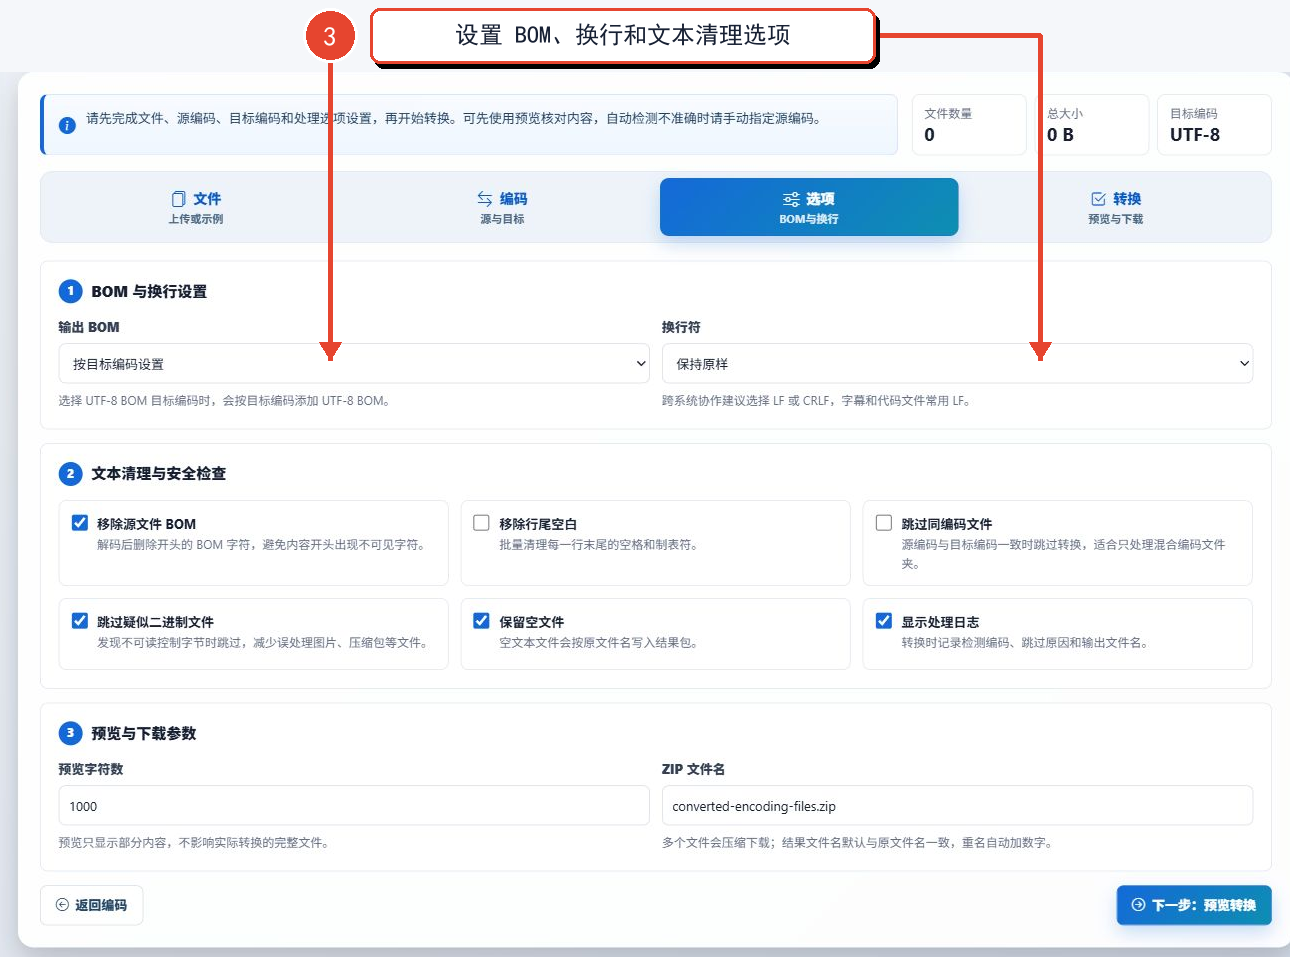Uncheck 移除源文件 BOM
Viewport: 1290px width, 957px height.
(80, 523)
